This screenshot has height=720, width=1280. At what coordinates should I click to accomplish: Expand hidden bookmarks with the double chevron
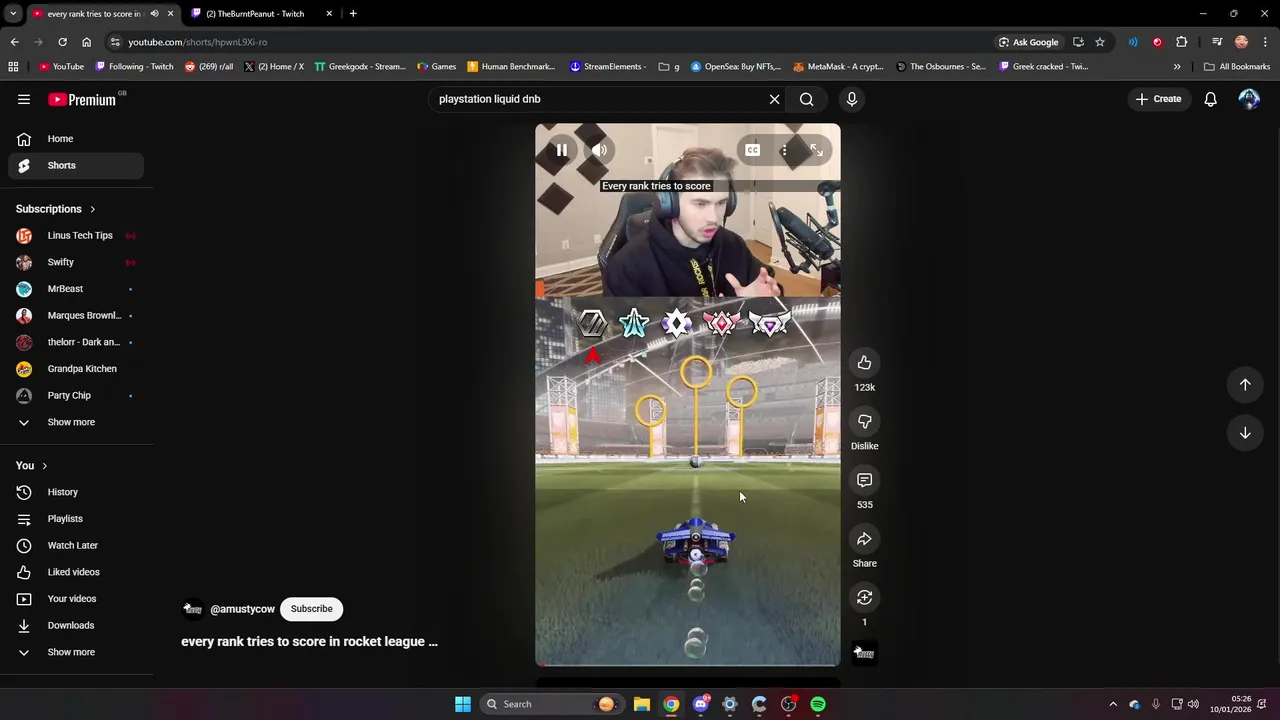(1177, 67)
